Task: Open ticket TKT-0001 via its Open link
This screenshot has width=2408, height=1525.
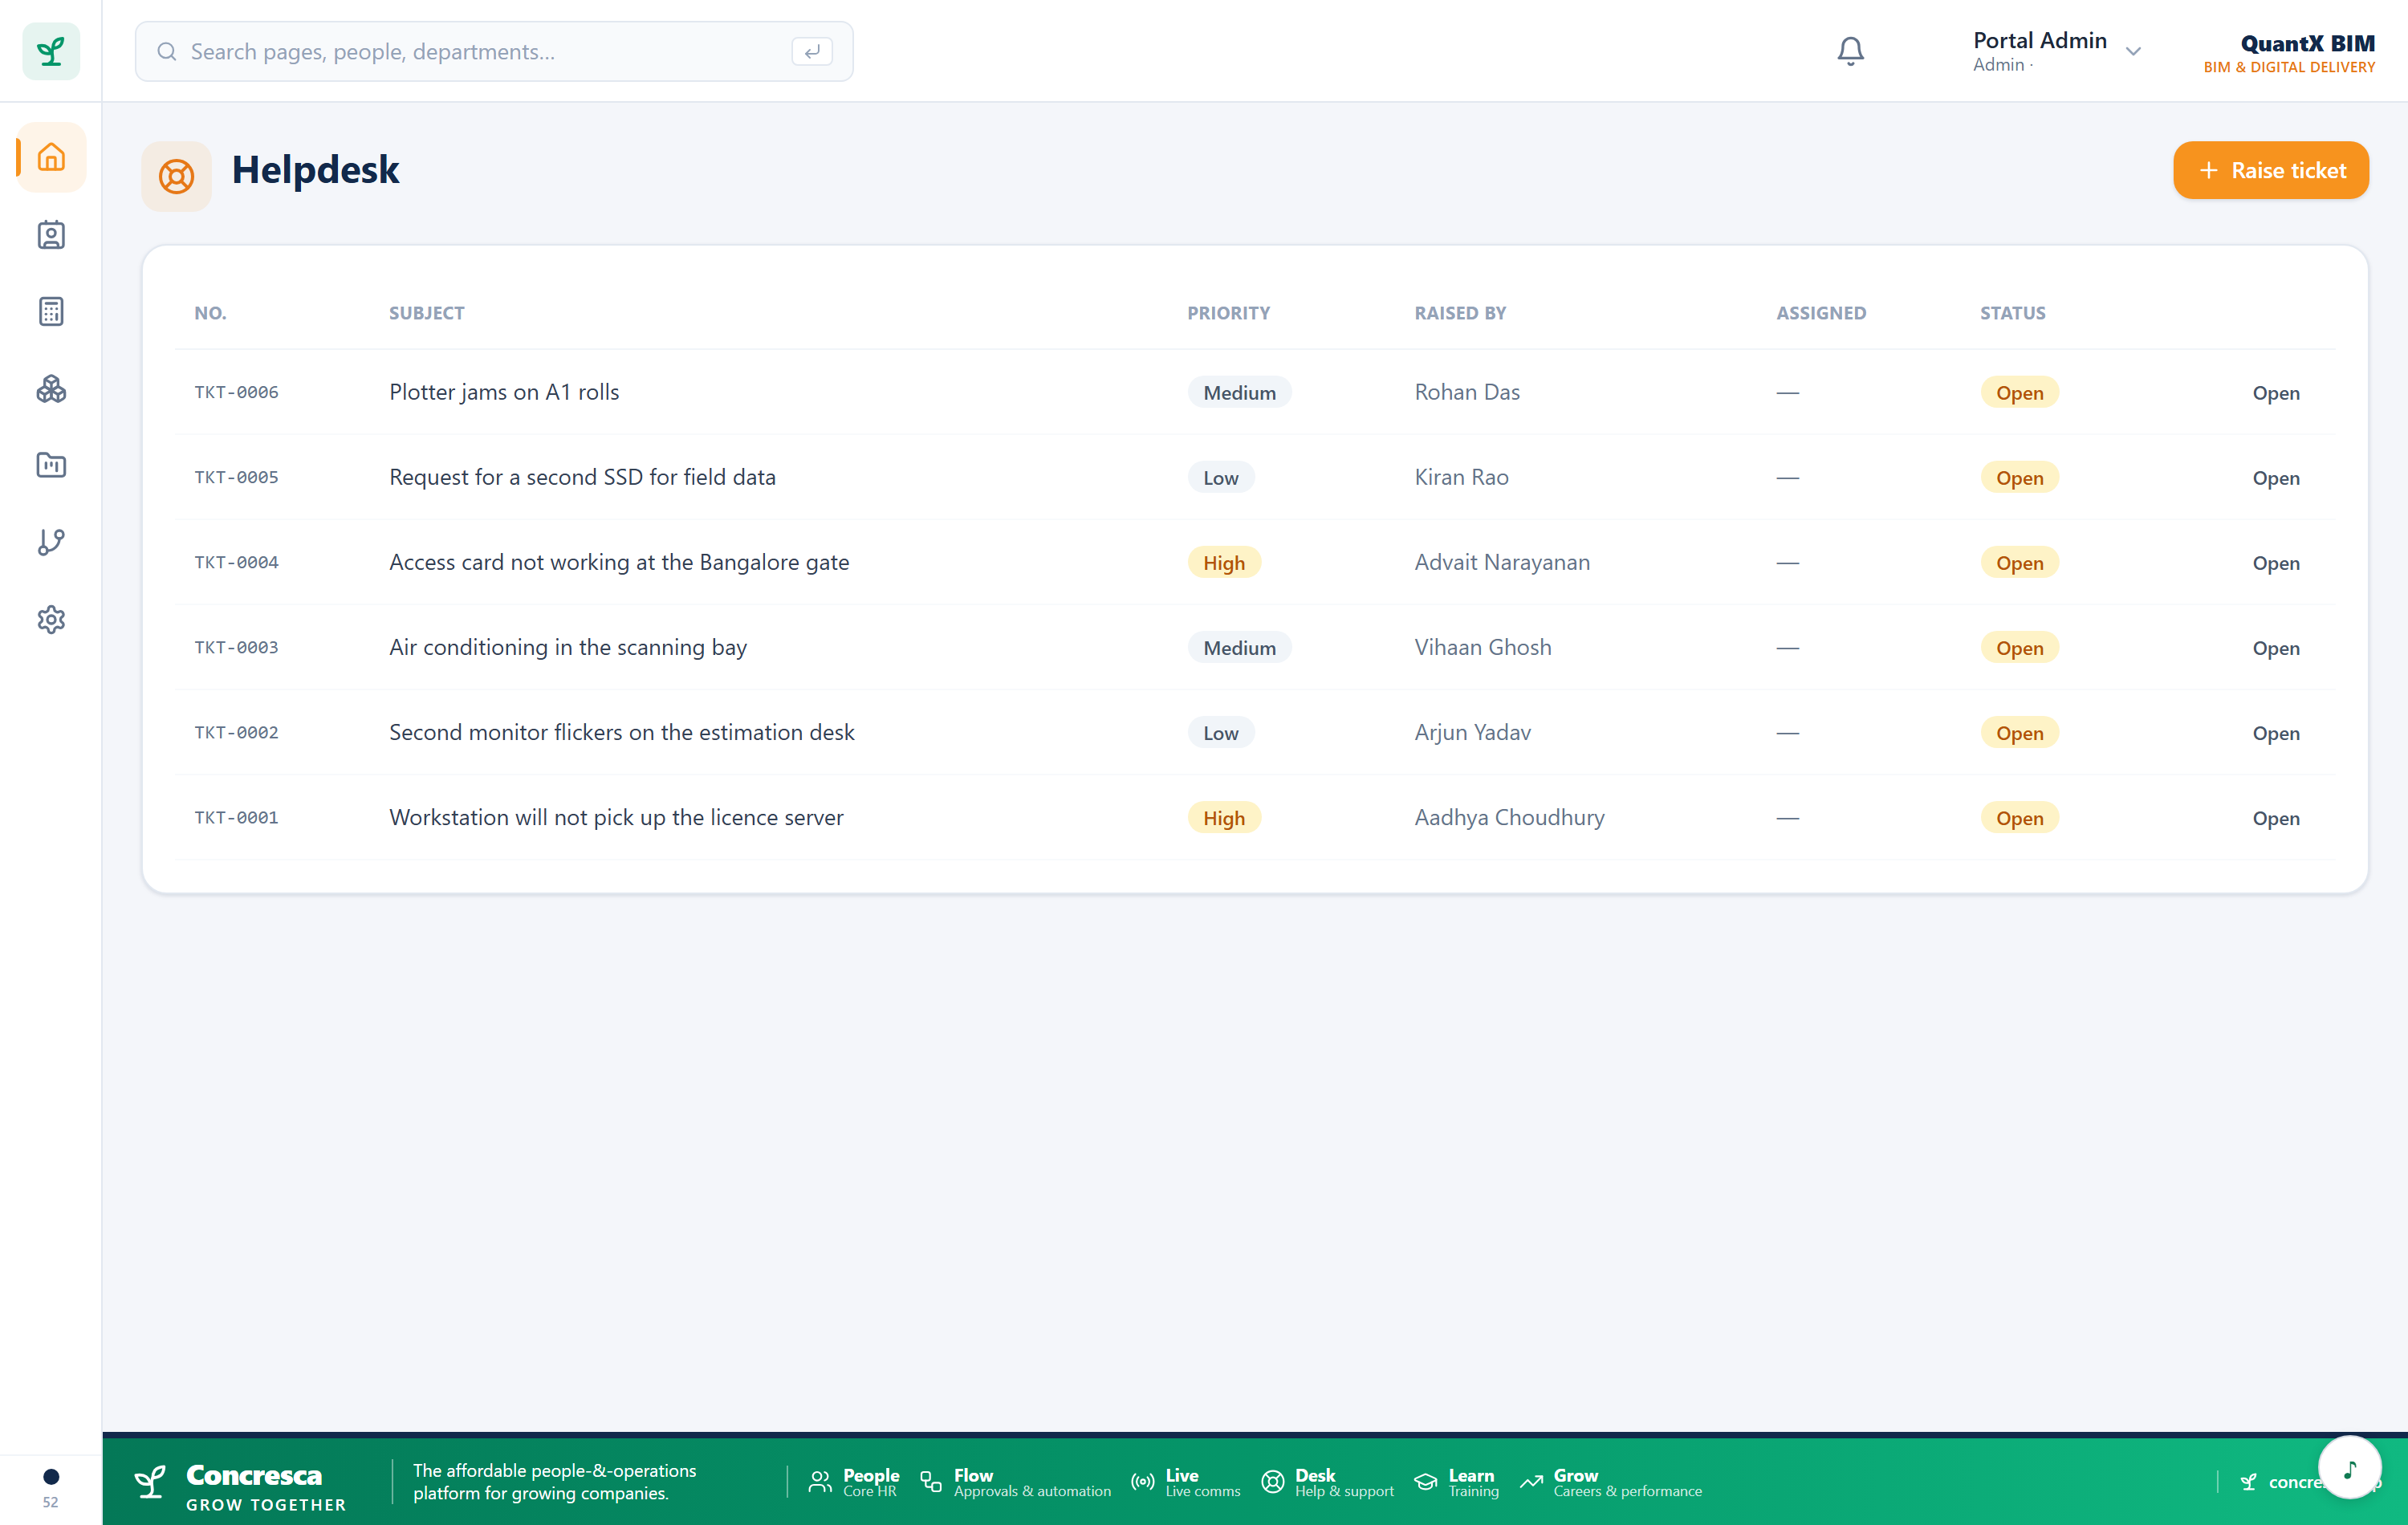Action: (2275, 818)
